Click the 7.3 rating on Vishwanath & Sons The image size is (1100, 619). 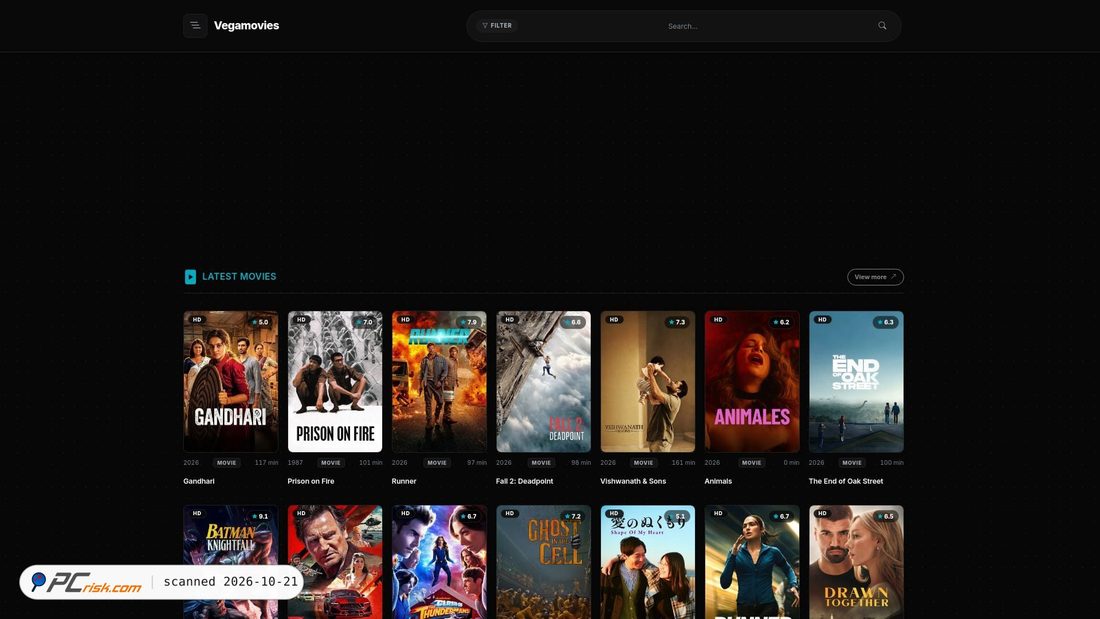point(677,322)
